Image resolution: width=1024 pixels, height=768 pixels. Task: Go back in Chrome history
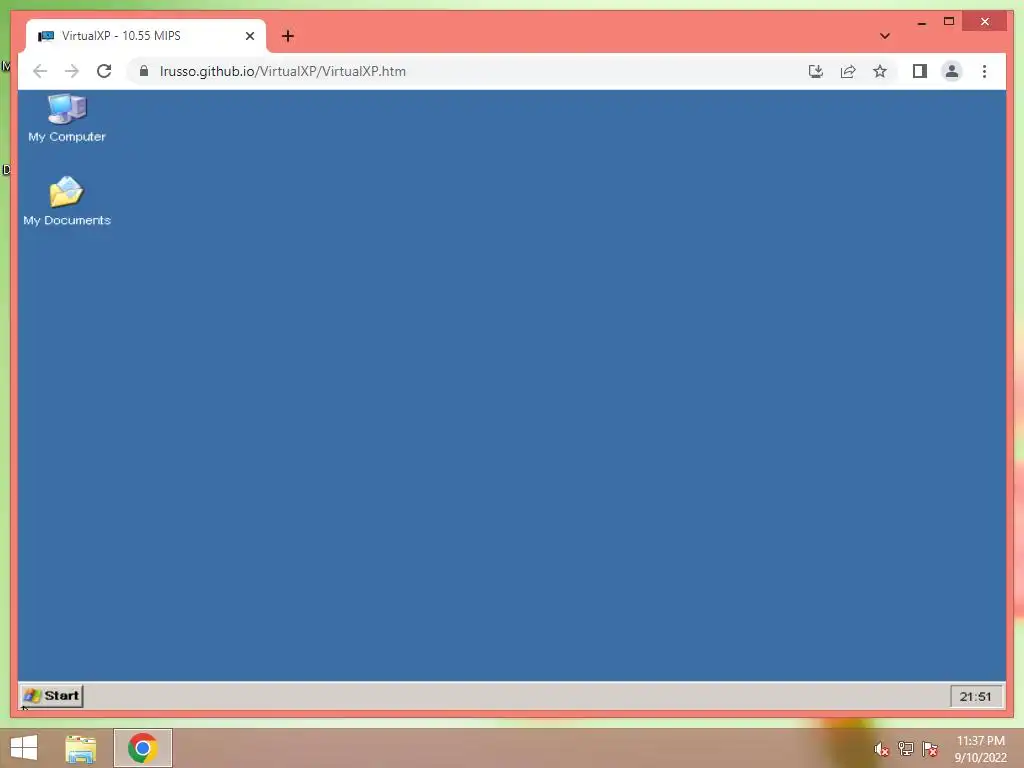coord(40,71)
